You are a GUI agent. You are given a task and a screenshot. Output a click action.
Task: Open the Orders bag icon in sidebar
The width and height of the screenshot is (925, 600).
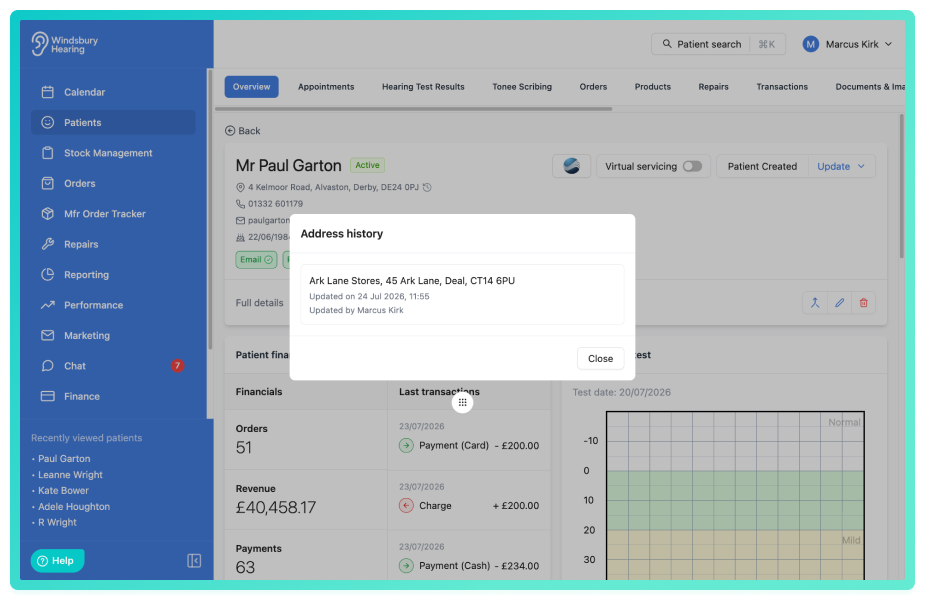coord(48,183)
